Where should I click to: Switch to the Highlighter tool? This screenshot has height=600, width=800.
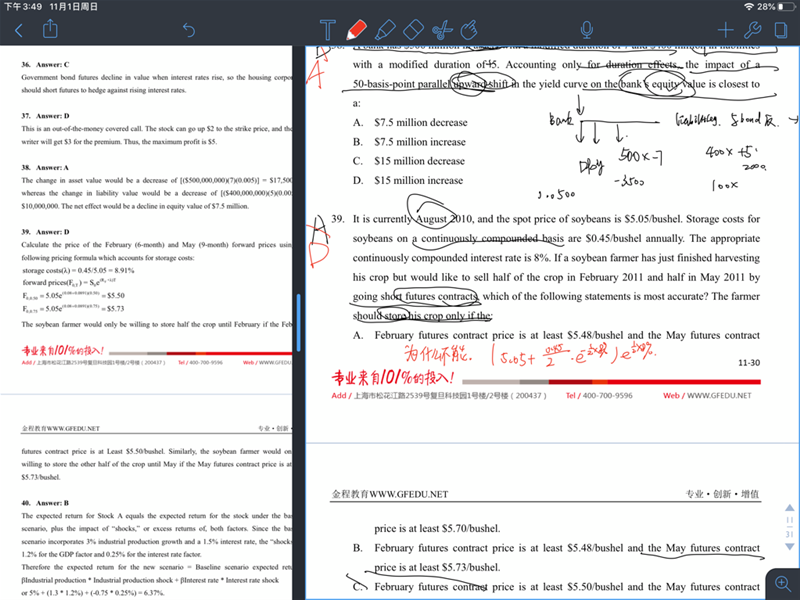tap(385, 30)
